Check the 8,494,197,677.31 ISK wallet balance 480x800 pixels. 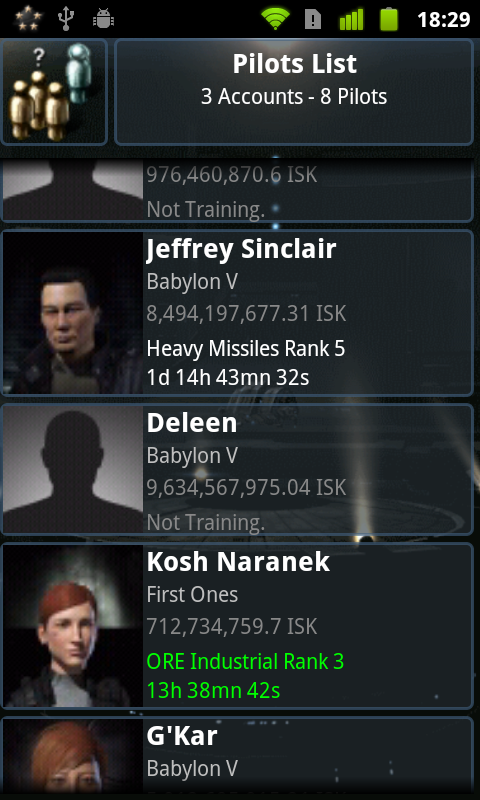(246, 314)
